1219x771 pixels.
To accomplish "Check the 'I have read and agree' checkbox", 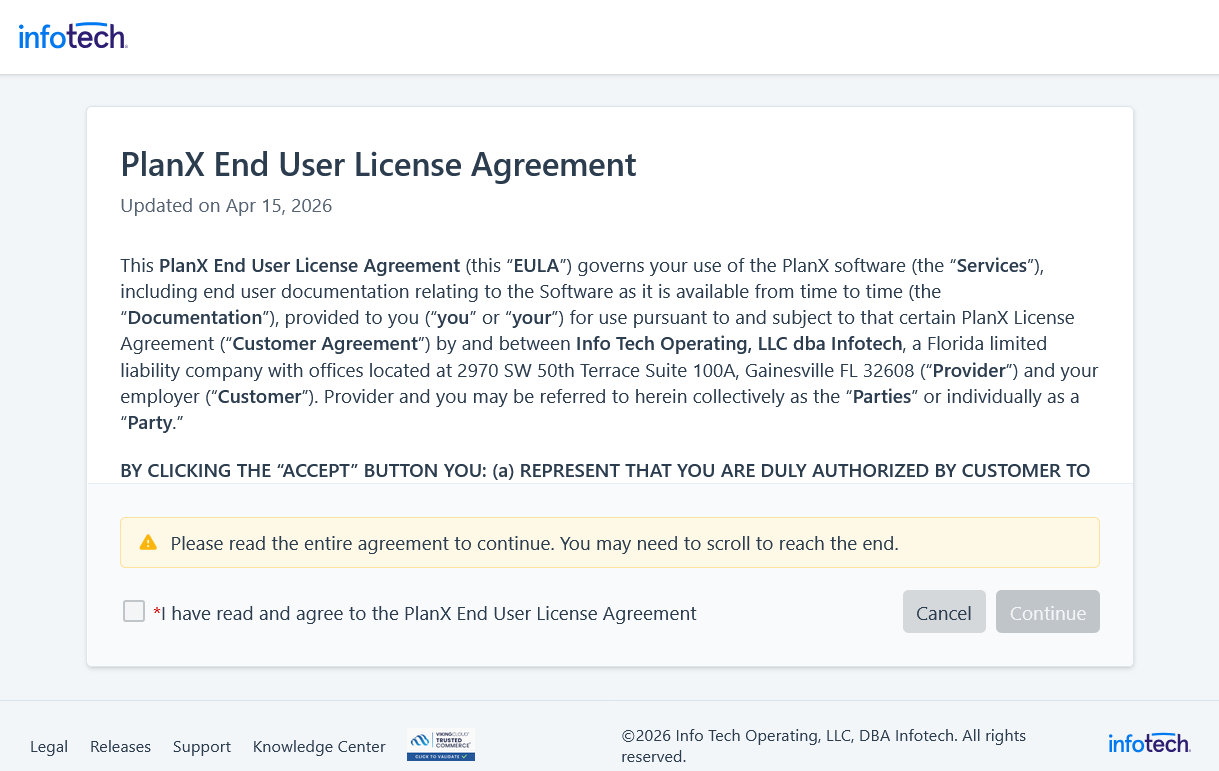I will pos(134,611).
